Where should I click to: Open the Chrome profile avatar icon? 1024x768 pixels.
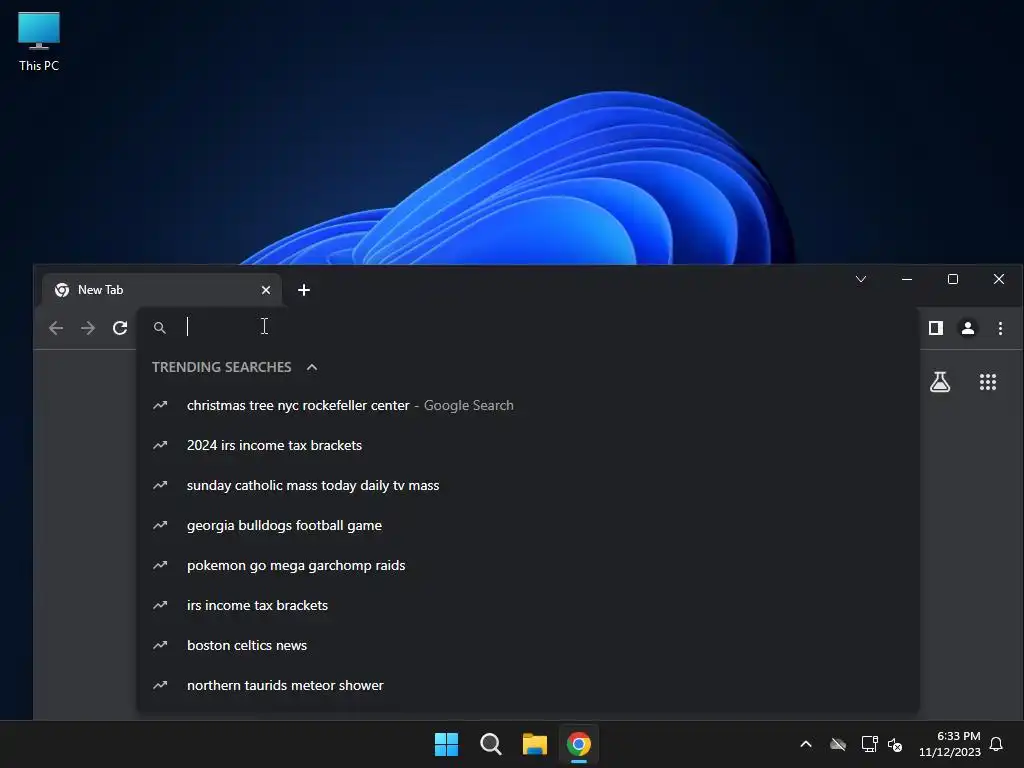click(x=968, y=328)
